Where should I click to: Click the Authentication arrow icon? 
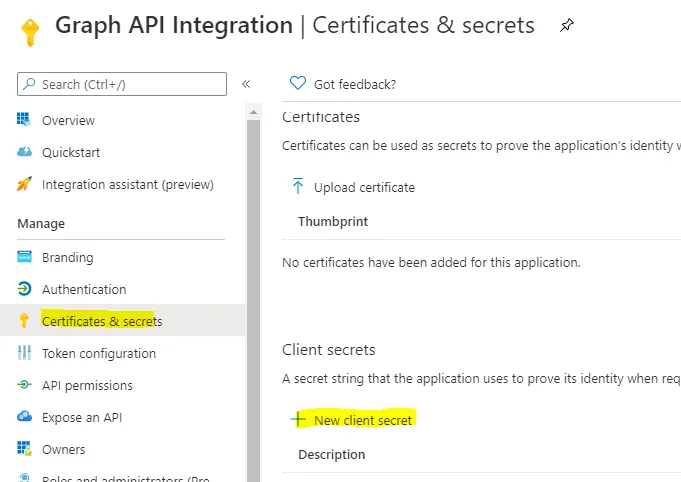(24, 288)
